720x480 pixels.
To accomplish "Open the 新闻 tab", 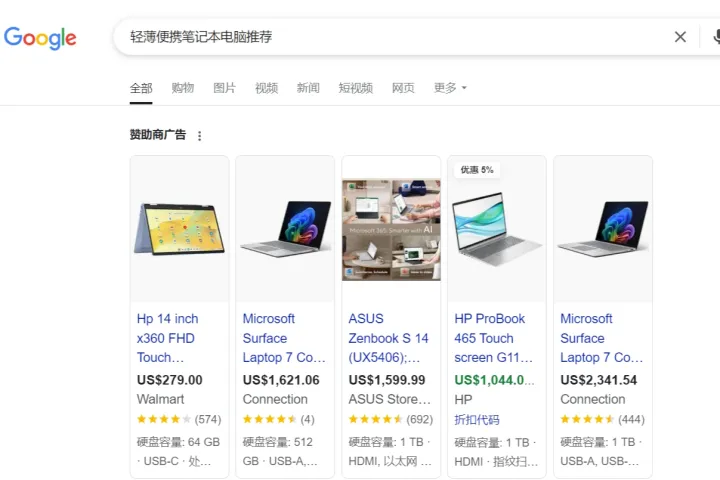I will [x=308, y=88].
